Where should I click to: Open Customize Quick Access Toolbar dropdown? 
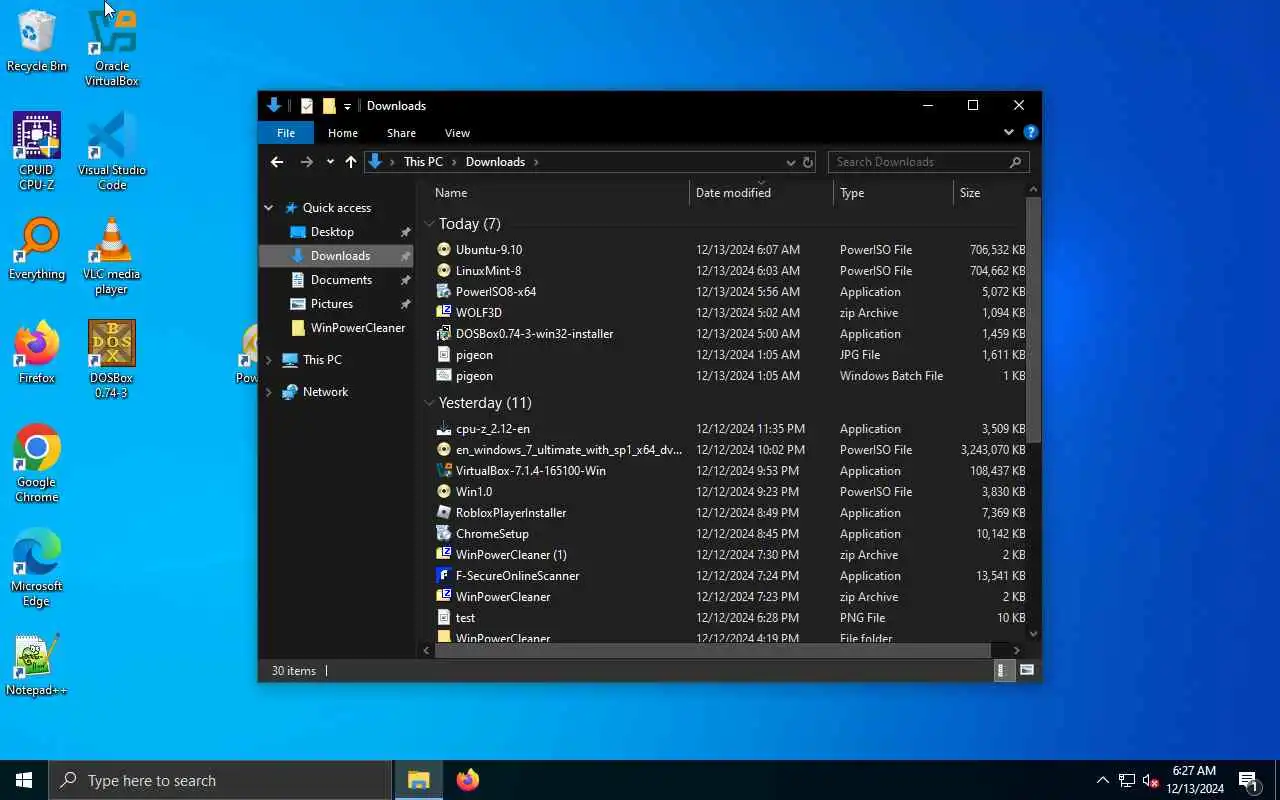347,106
